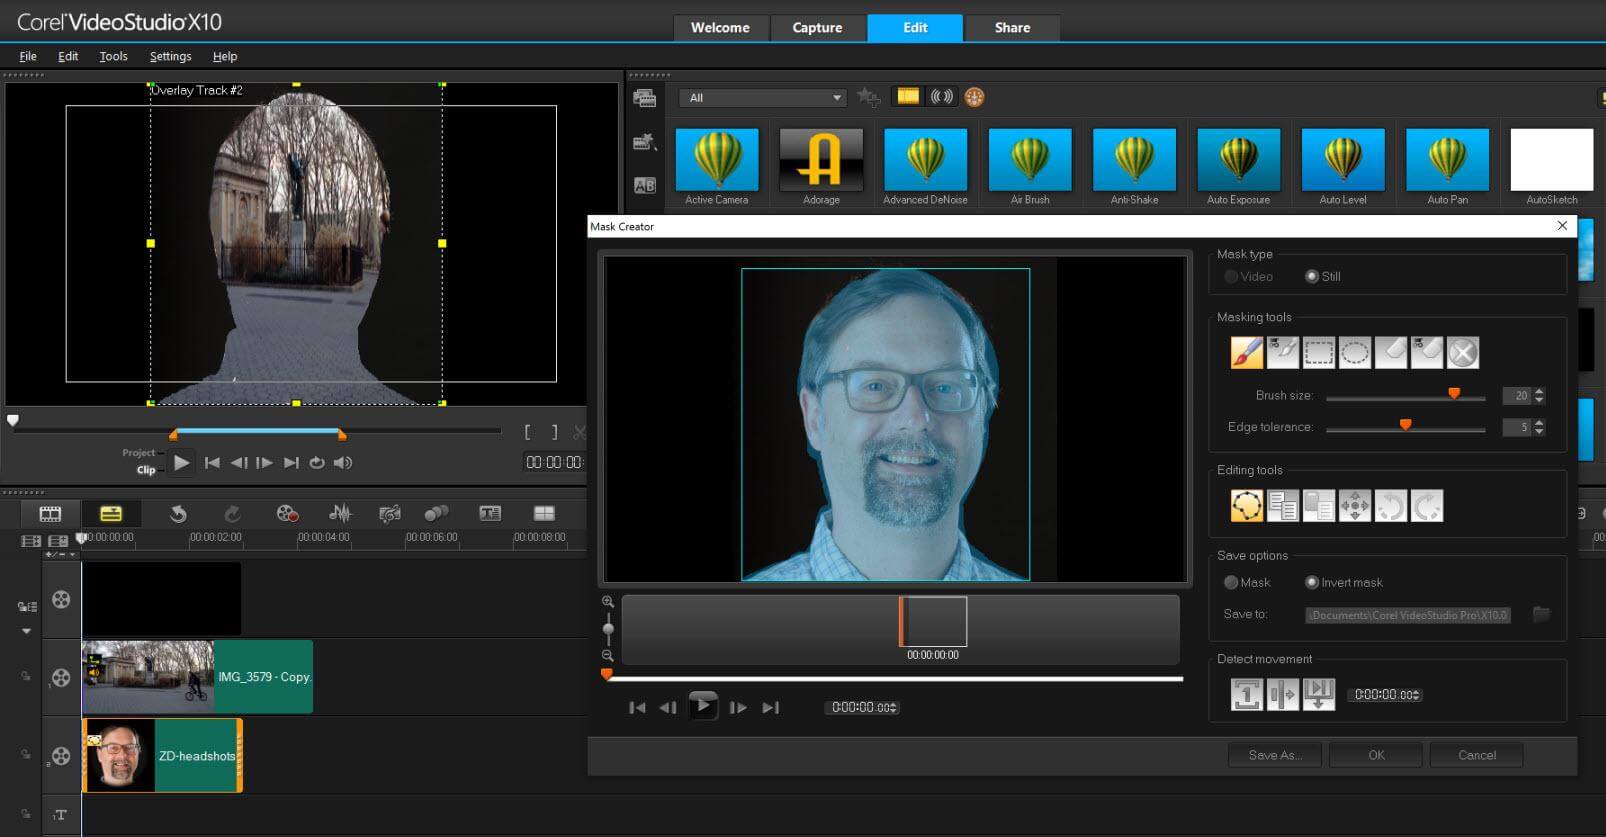
Task: Click the clear mask icon
Action: tap(1462, 352)
